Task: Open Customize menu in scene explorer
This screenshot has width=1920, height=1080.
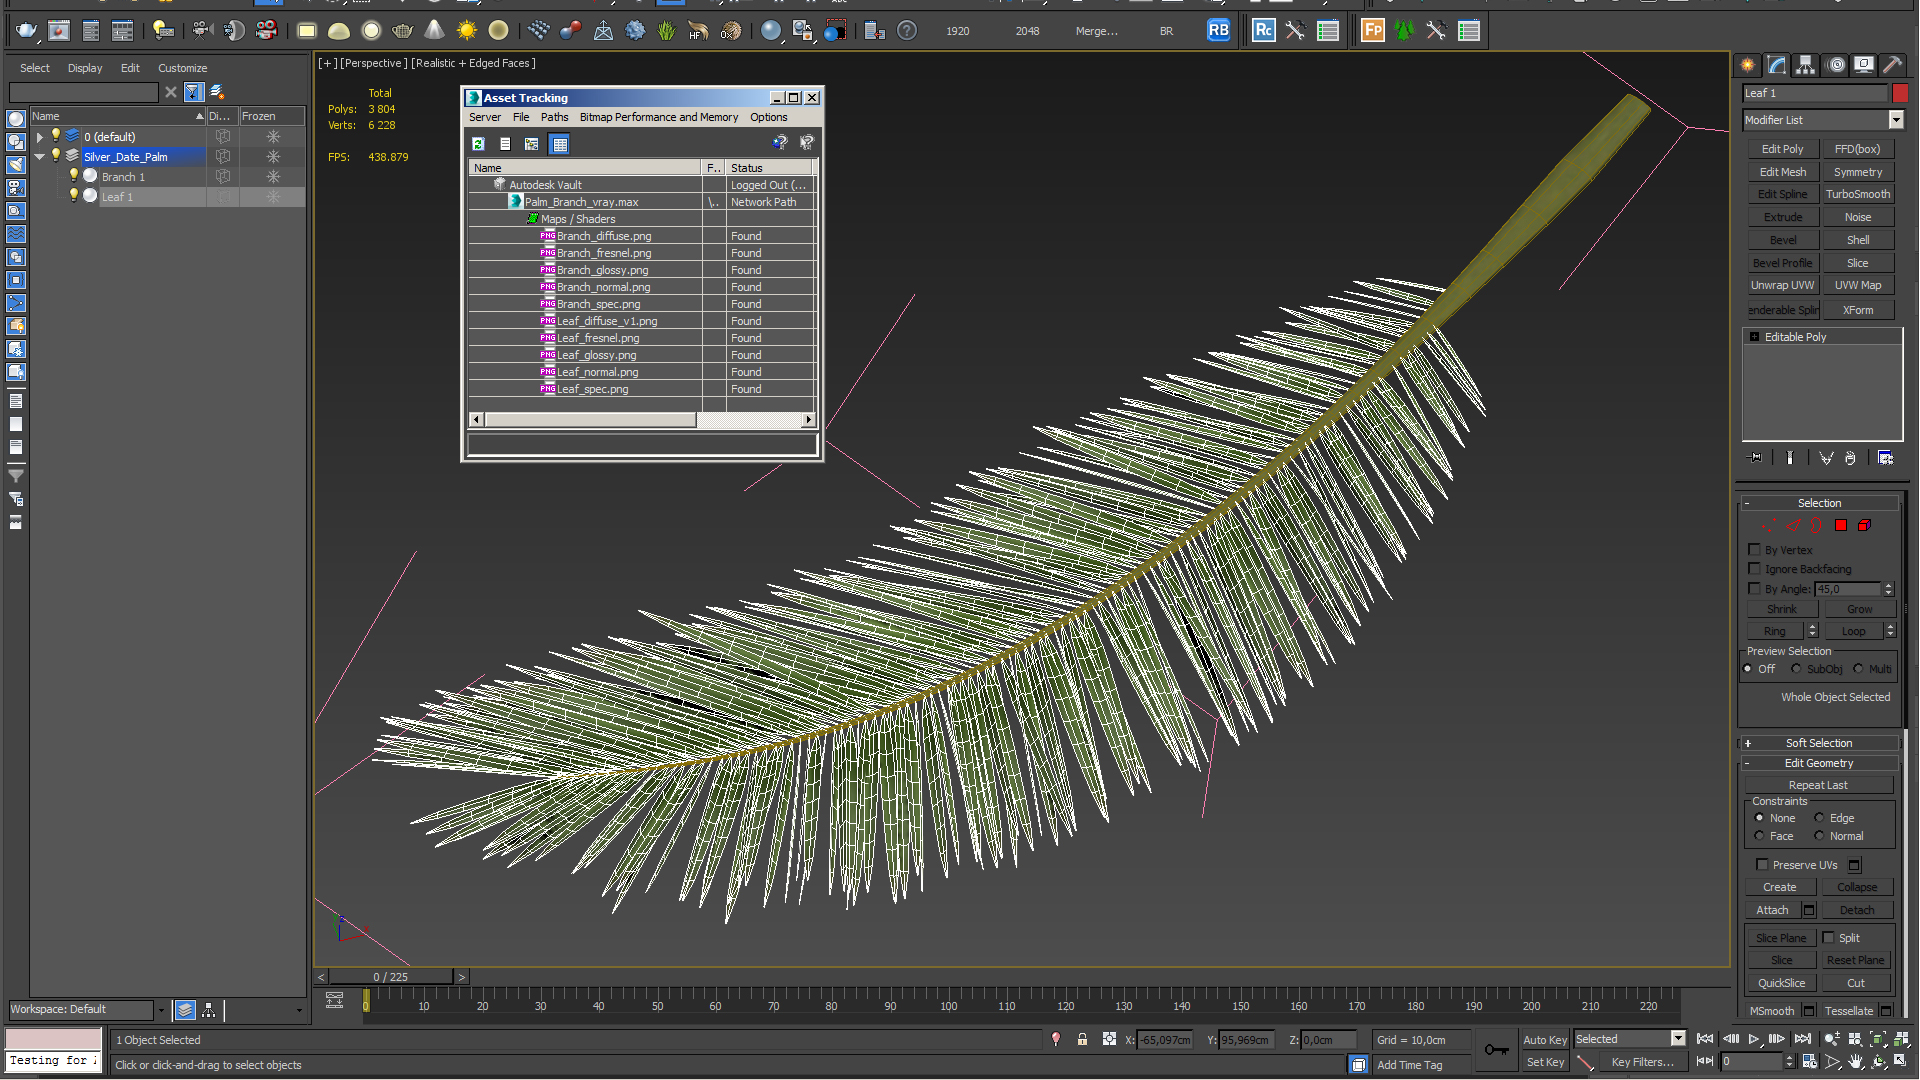Action: (183, 68)
